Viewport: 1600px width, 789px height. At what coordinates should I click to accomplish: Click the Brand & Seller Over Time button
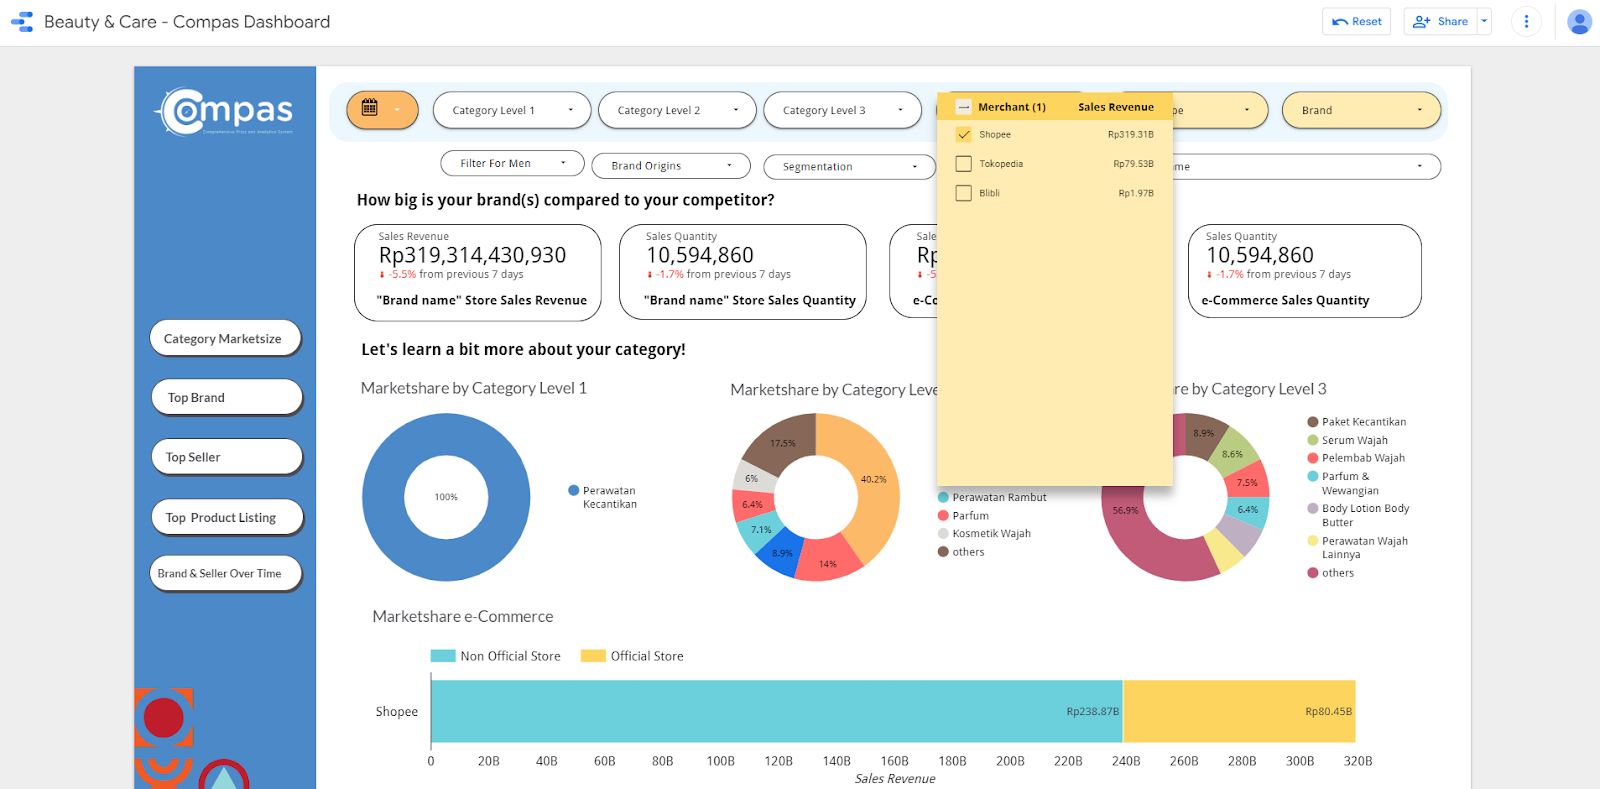[x=225, y=573]
